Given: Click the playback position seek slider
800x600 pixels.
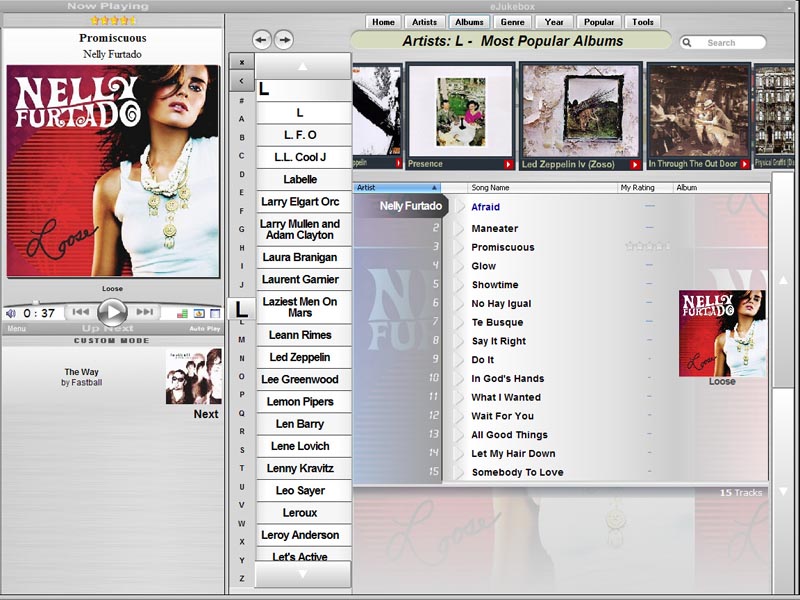Looking at the screenshot, I should click(x=36, y=302).
